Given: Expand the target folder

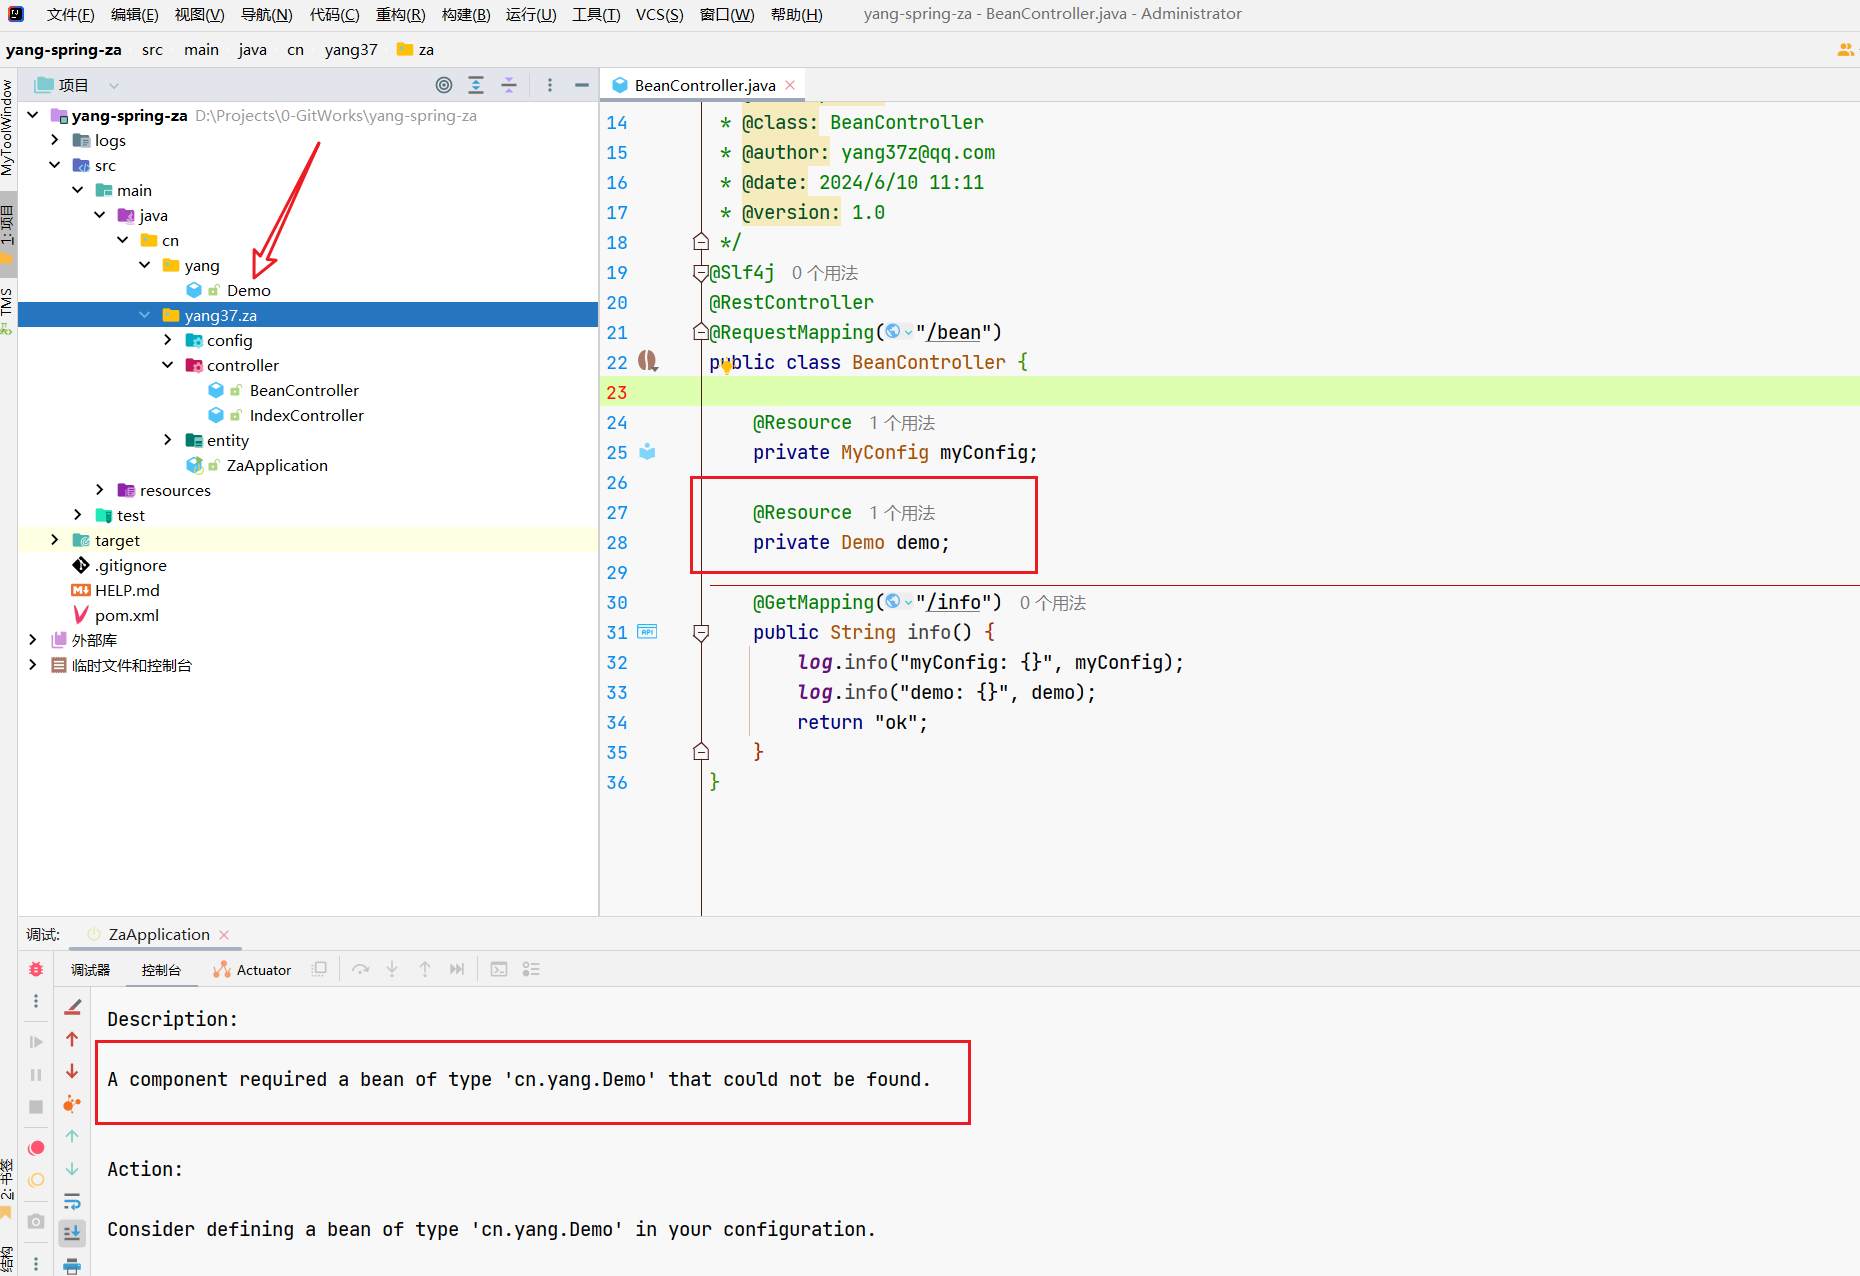Looking at the screenshot, I should (54, 540).
